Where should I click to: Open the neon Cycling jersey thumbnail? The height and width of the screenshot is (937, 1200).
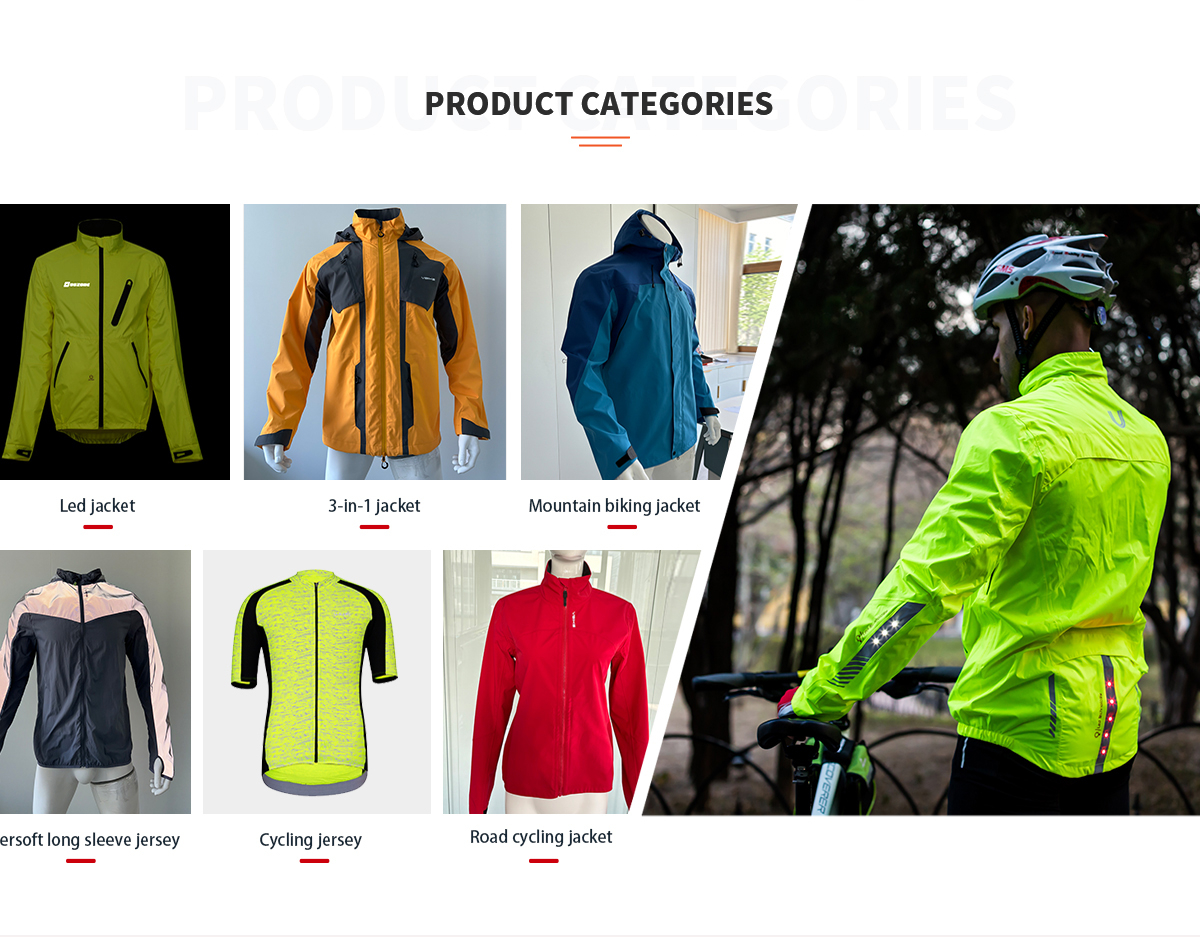317,682
